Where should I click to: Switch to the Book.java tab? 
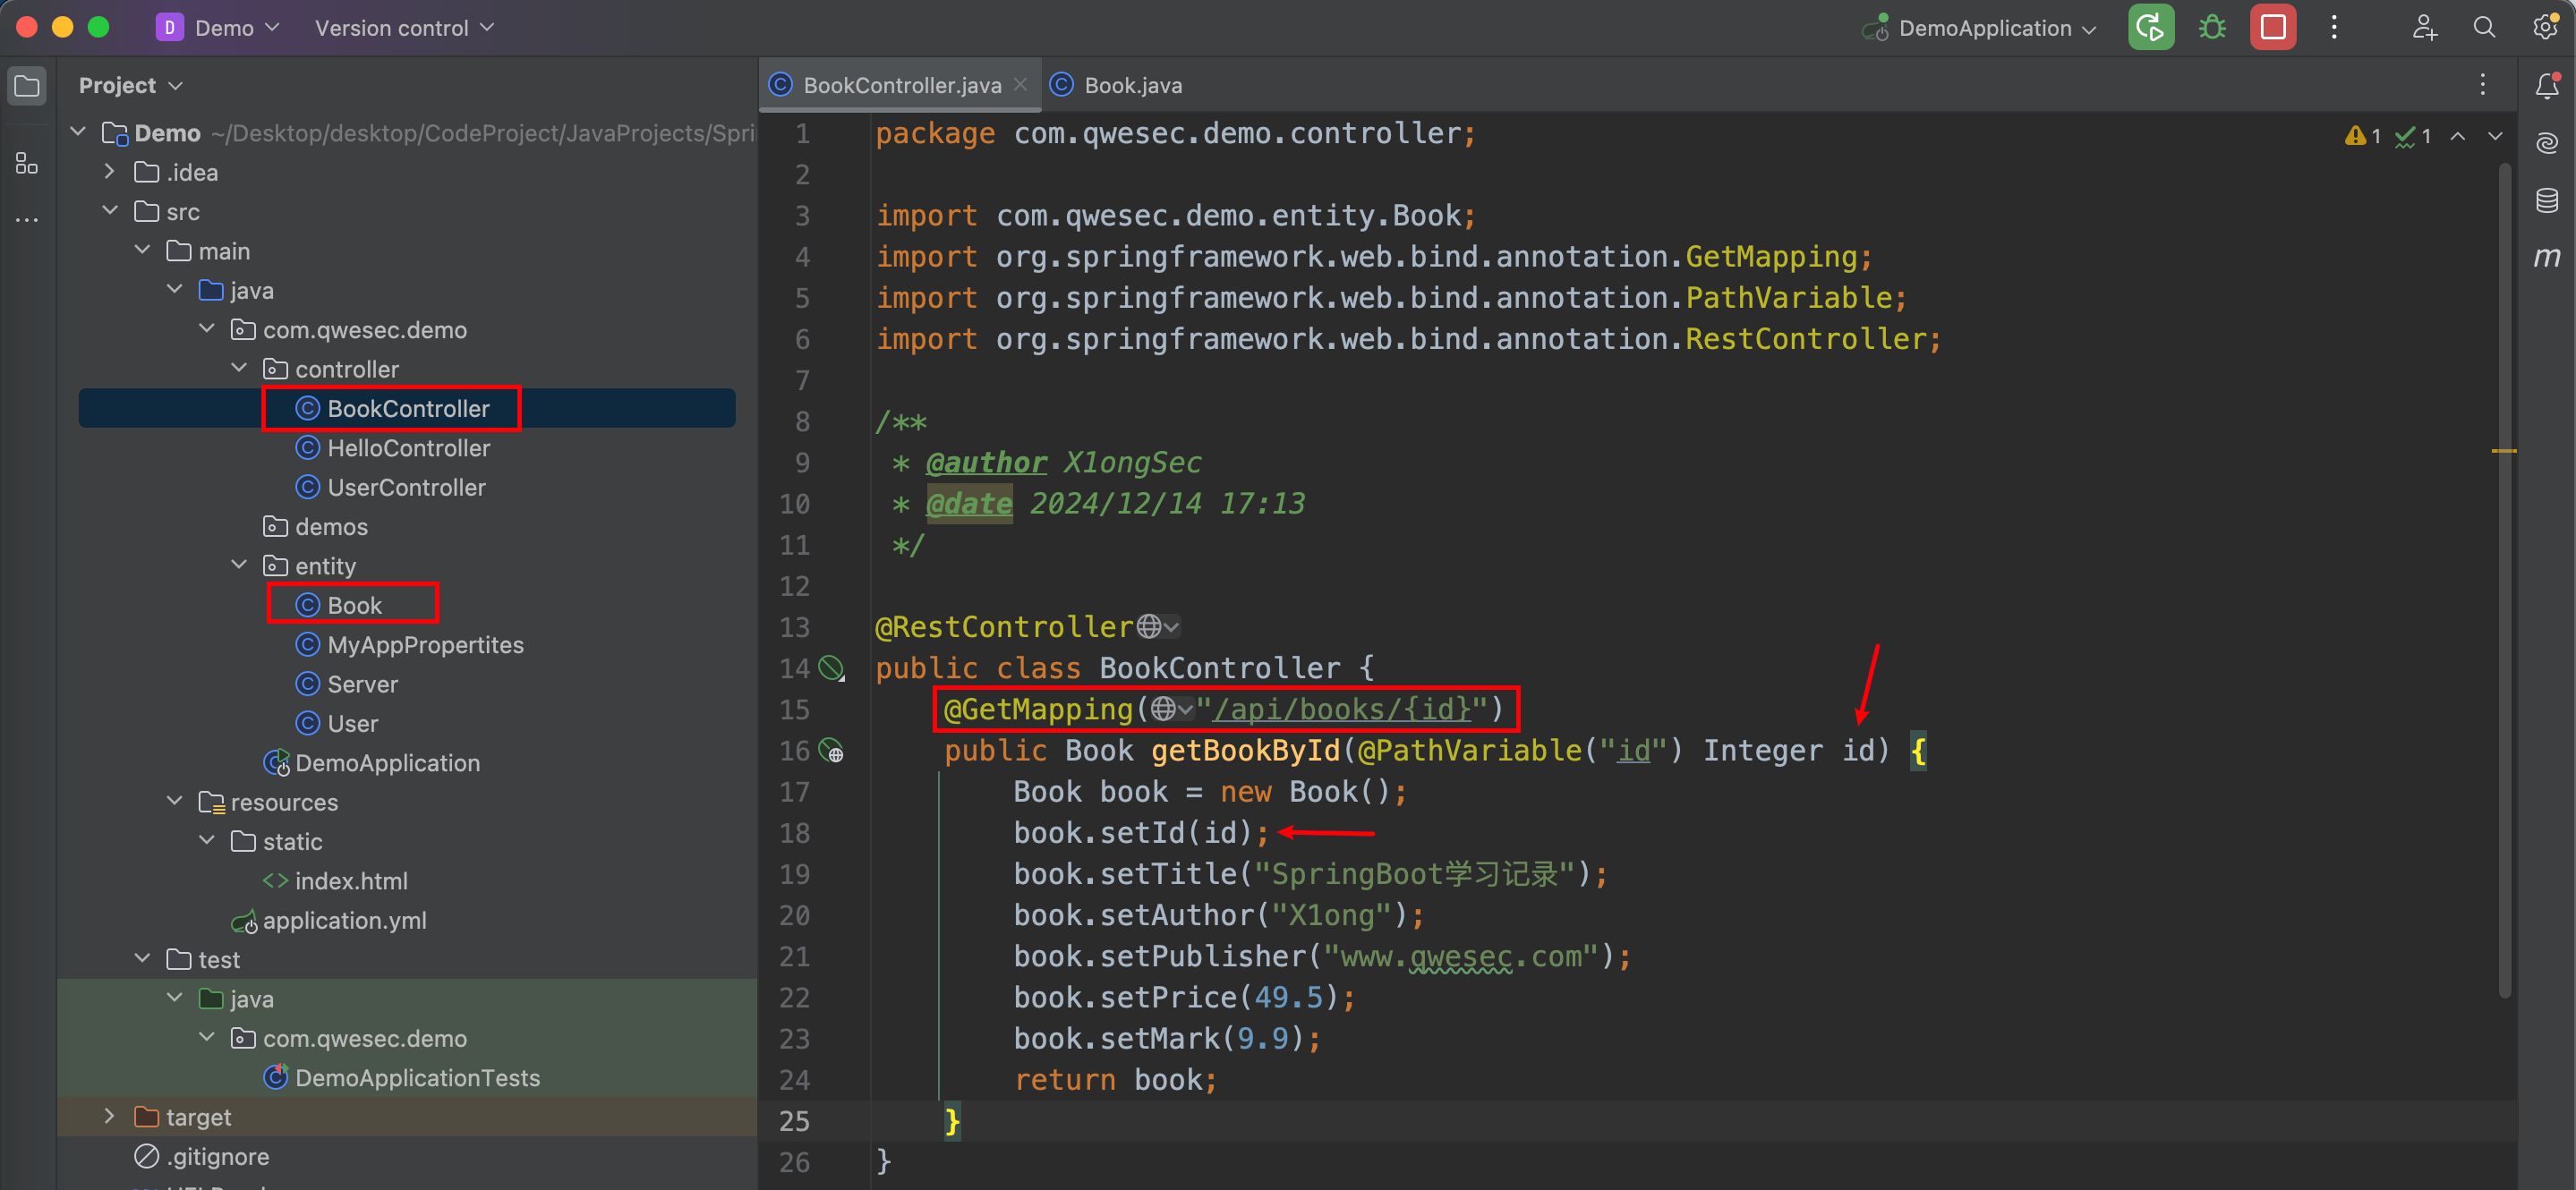[x=1117, y=85]
